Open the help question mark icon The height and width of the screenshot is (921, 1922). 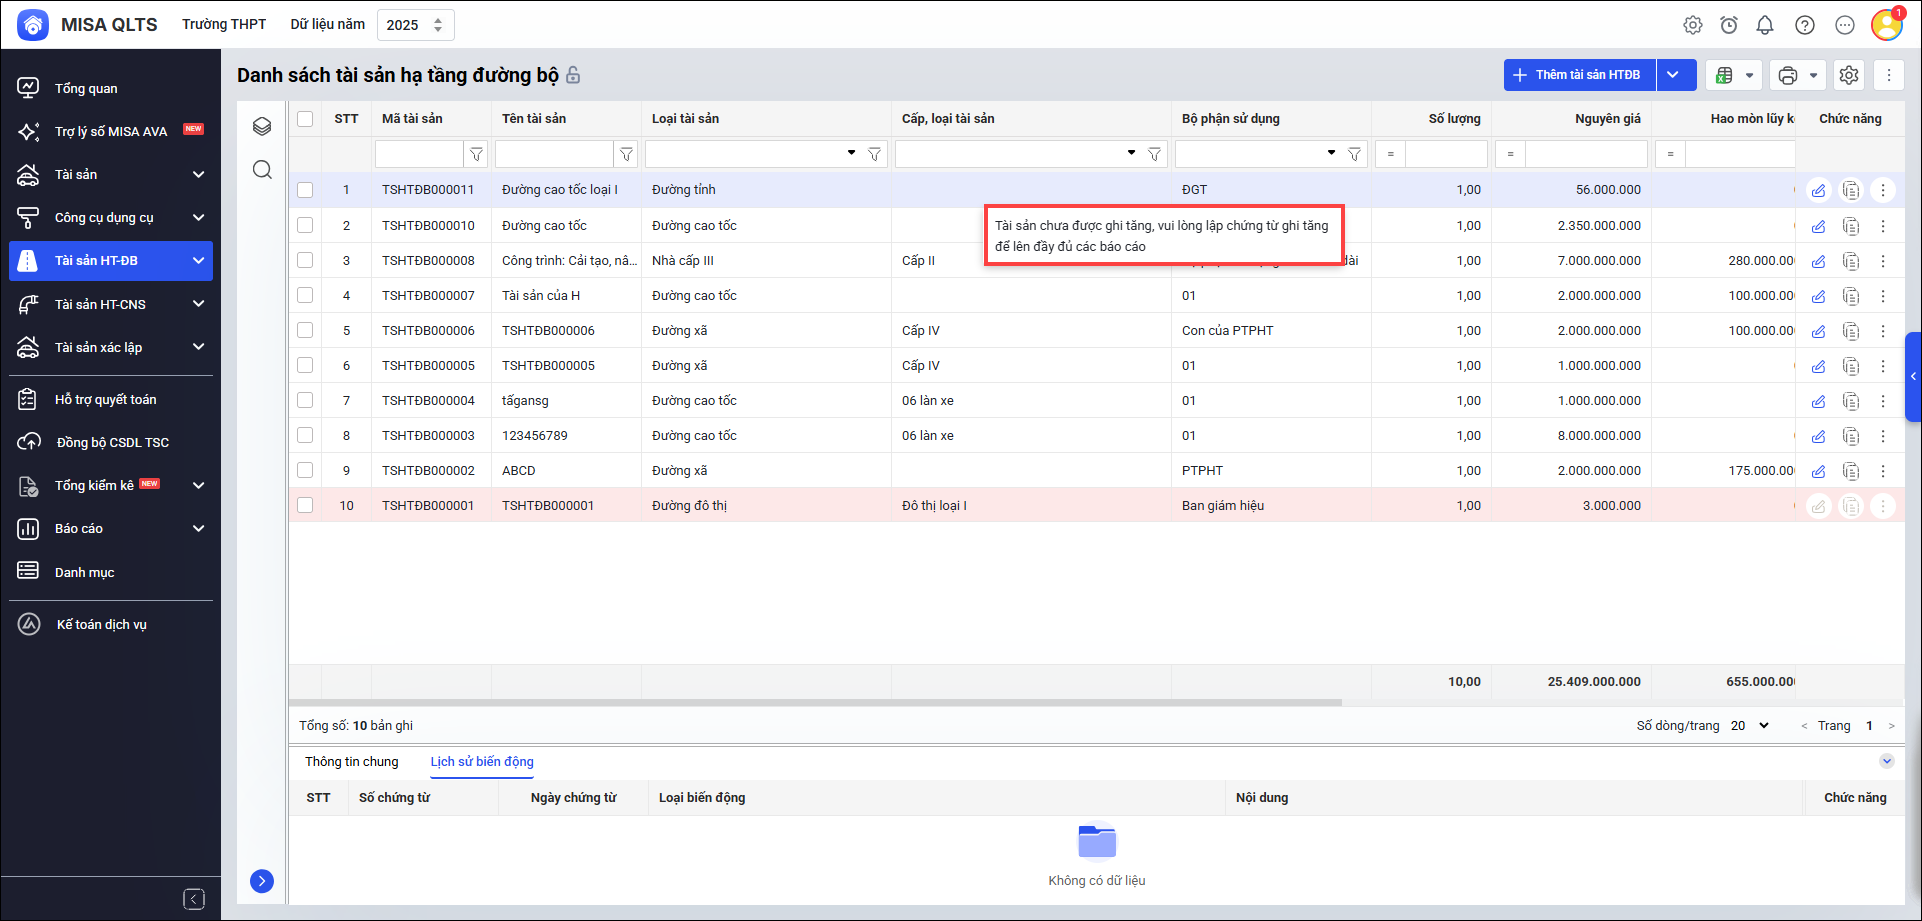point(1805,25)
